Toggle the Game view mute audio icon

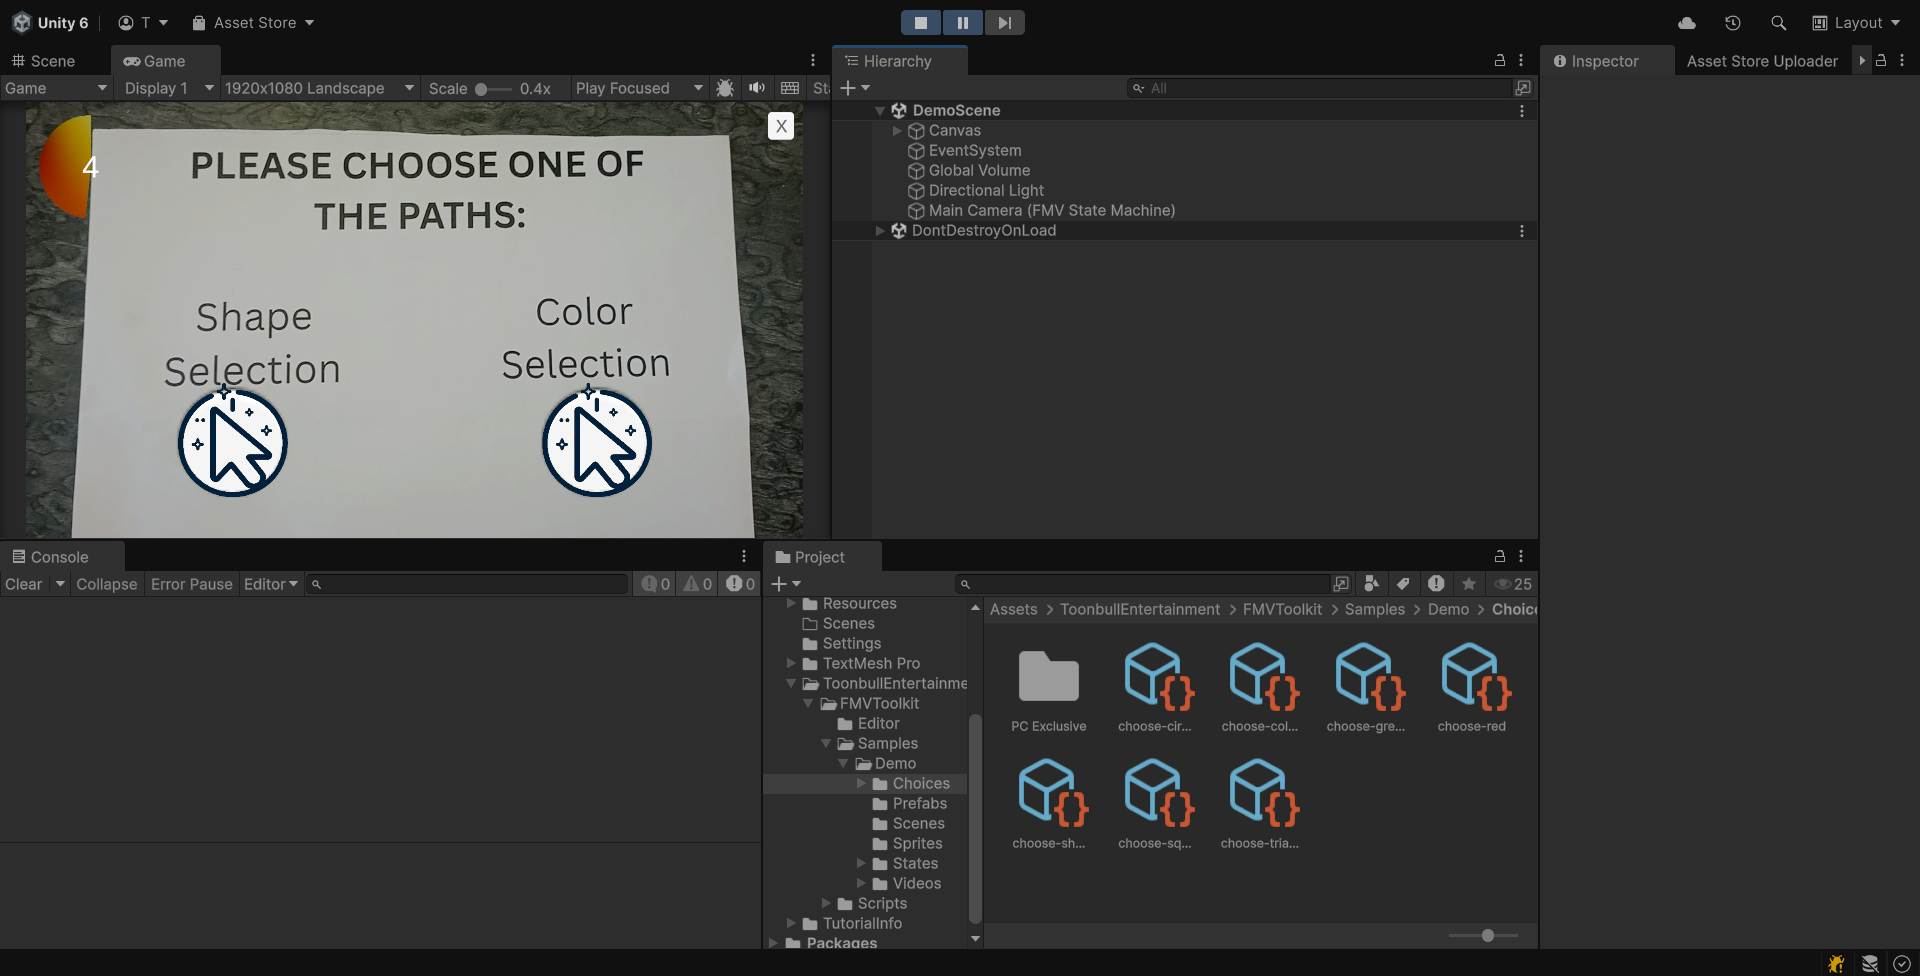[x=757, y=88]
